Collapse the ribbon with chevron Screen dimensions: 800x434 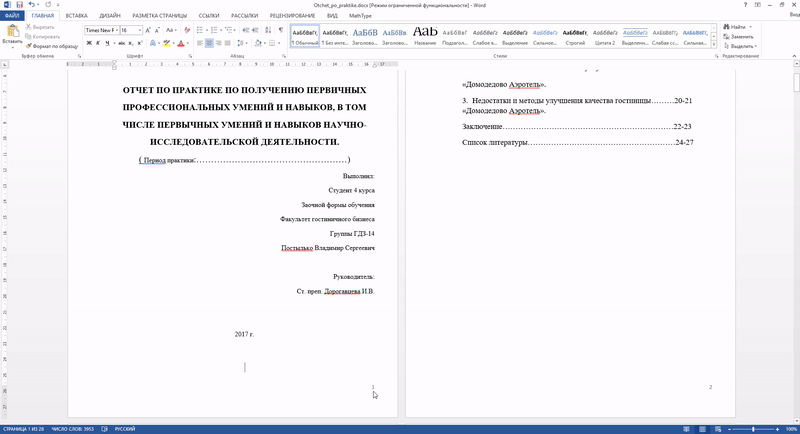point(794,56)
